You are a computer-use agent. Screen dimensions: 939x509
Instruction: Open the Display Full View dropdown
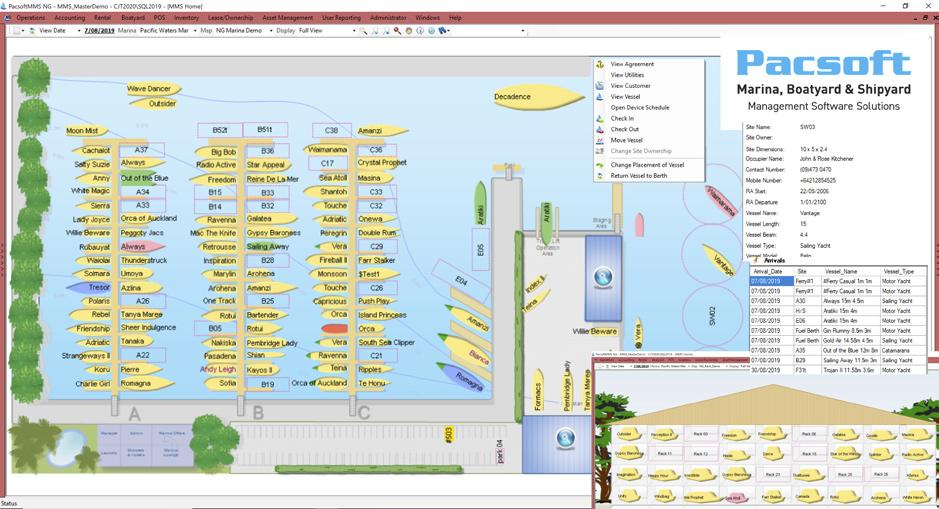point(354,31)
